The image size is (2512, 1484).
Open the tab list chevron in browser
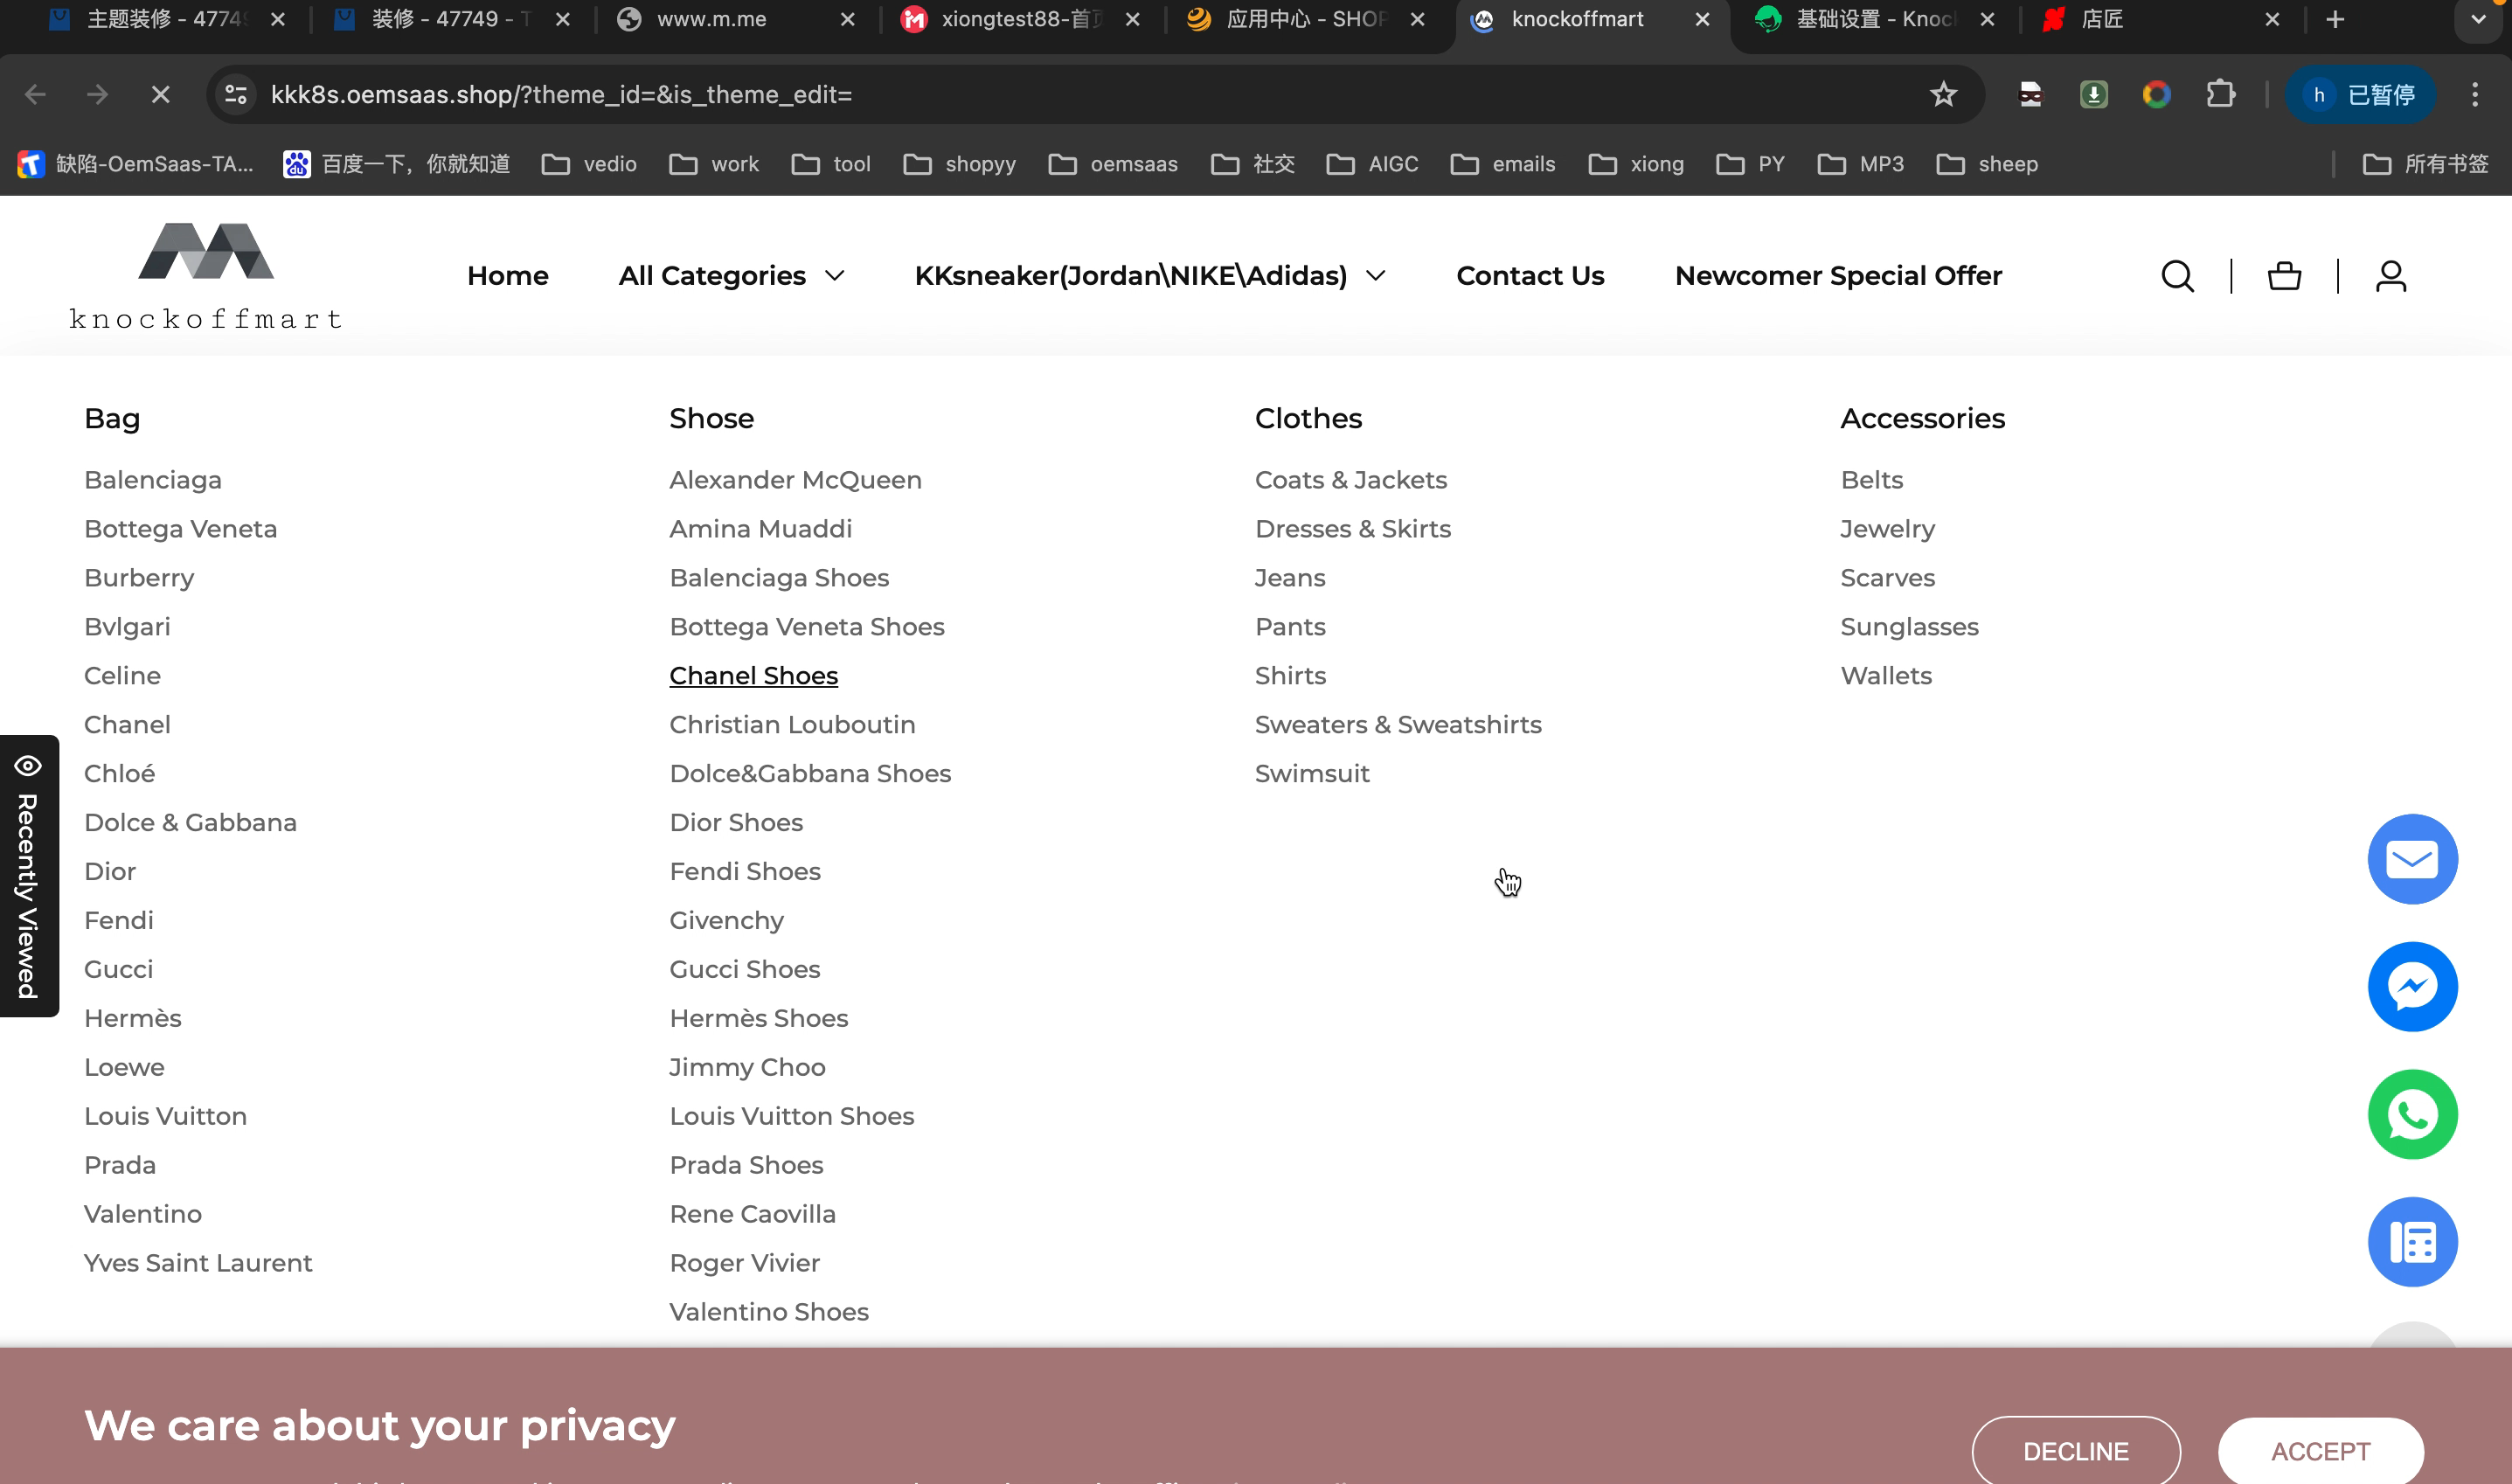(2478, 20)
